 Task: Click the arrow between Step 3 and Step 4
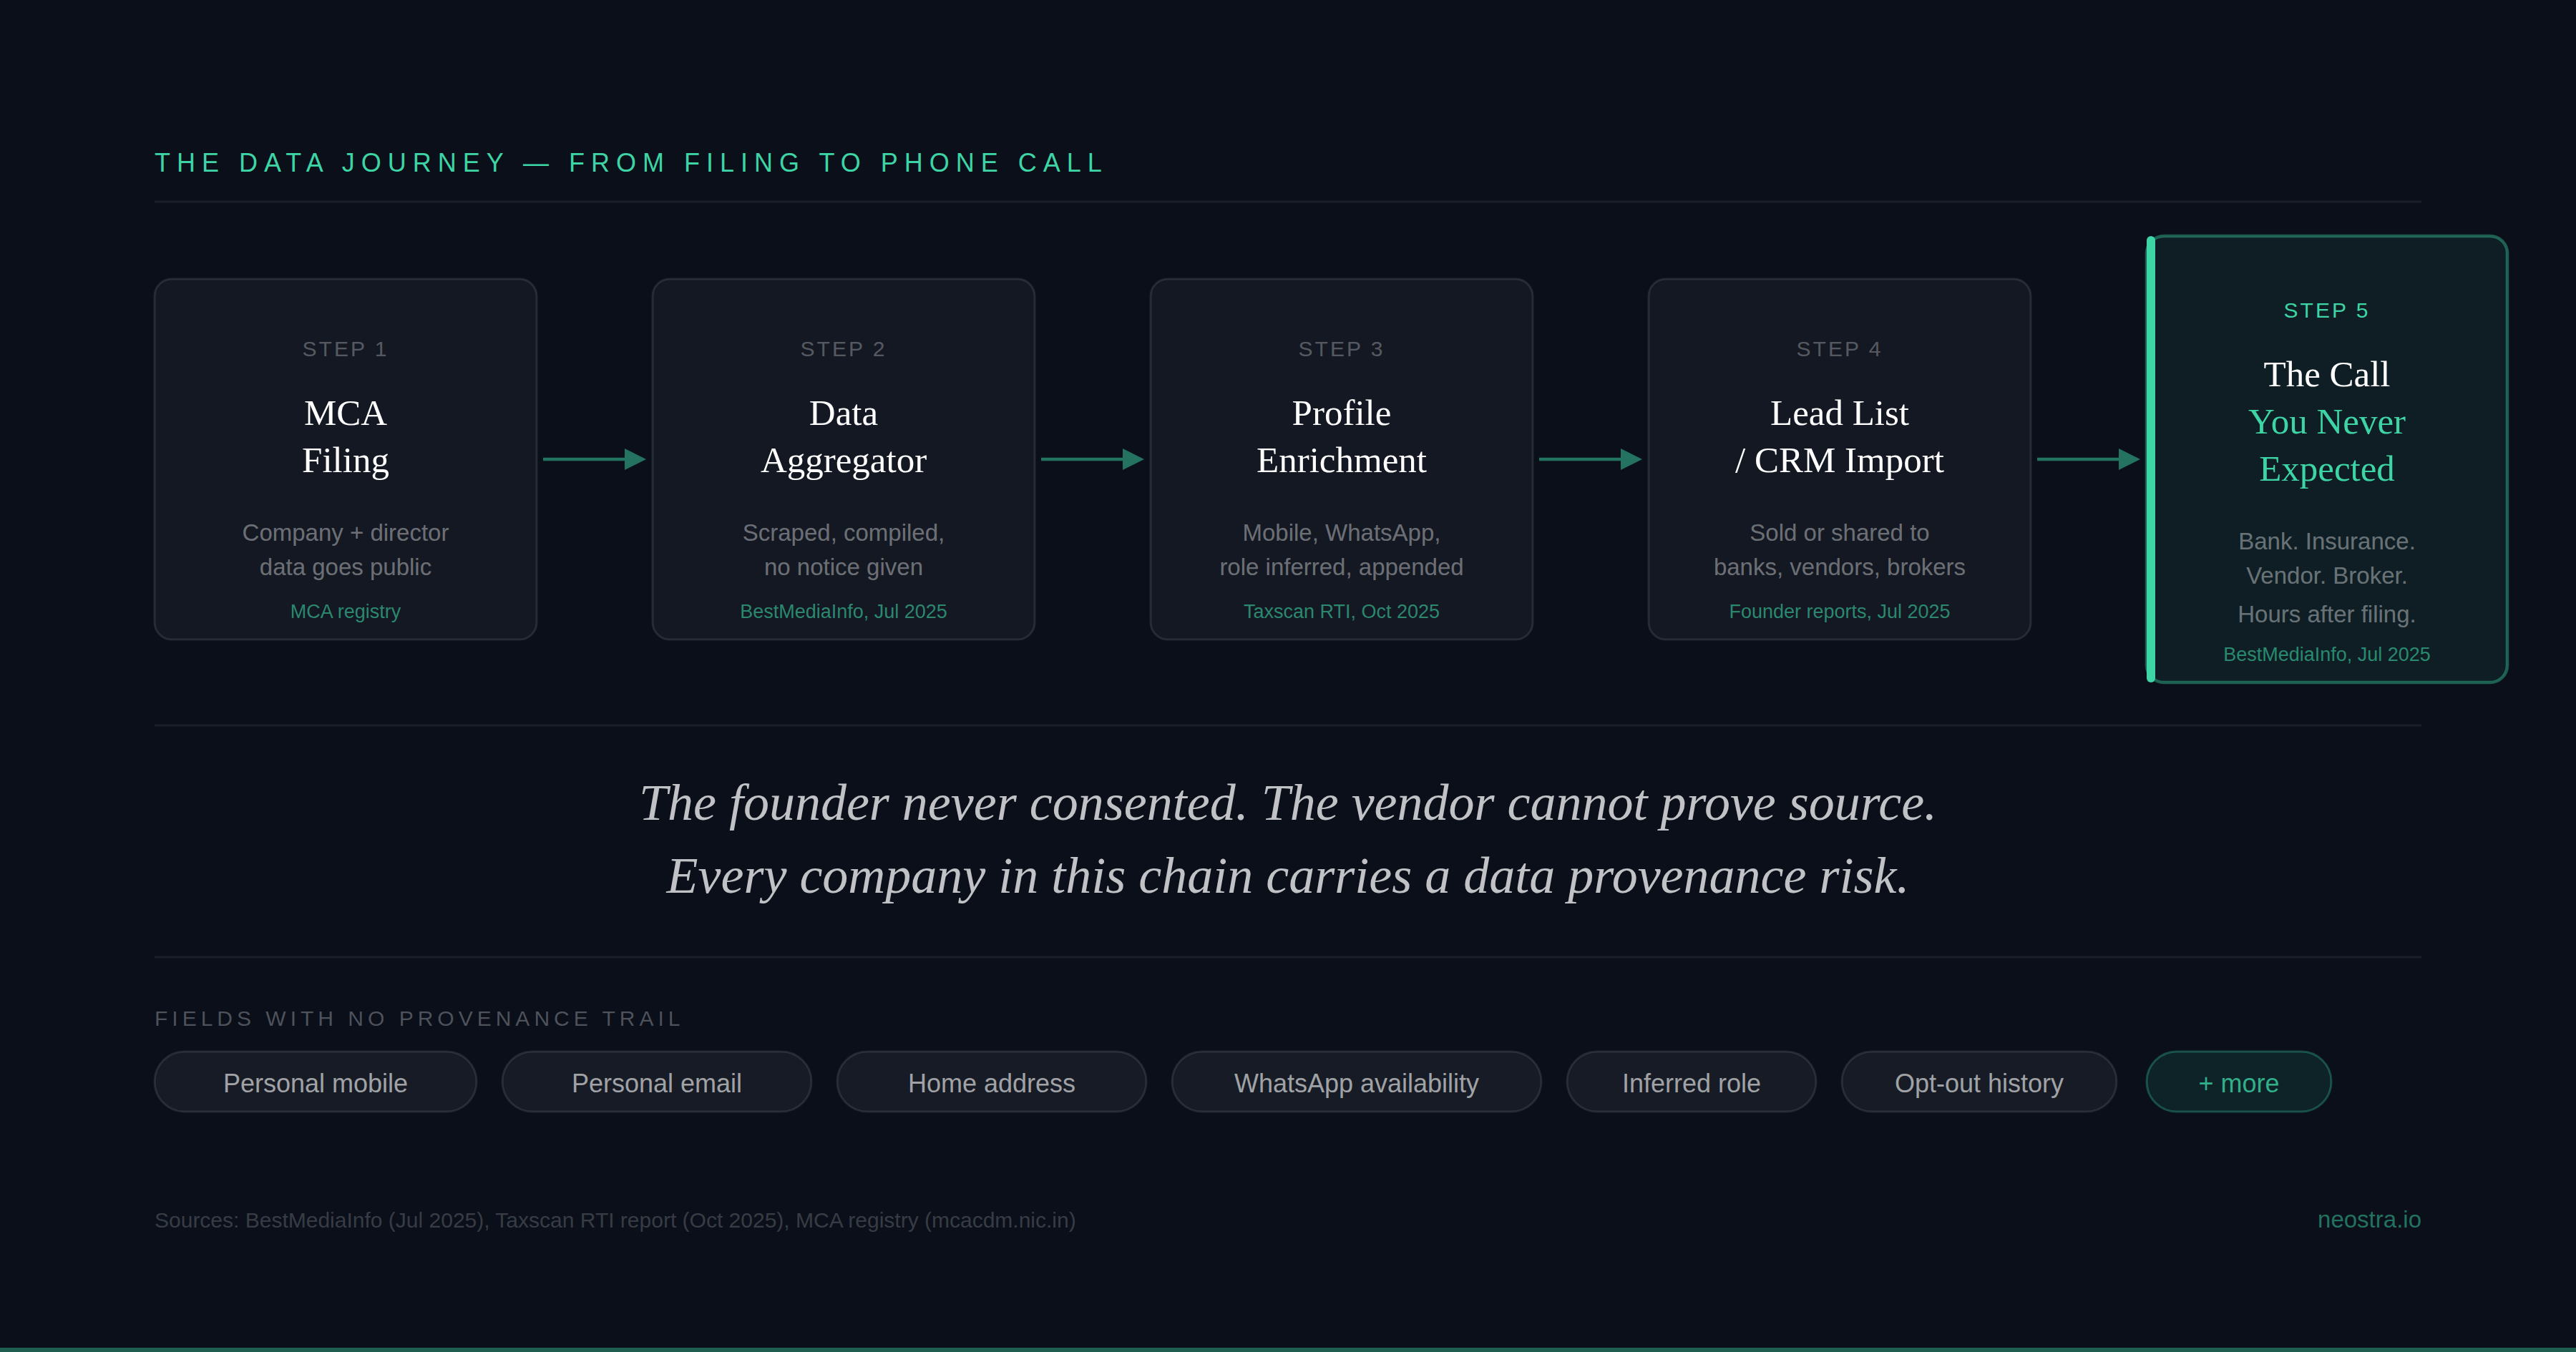1590,459
